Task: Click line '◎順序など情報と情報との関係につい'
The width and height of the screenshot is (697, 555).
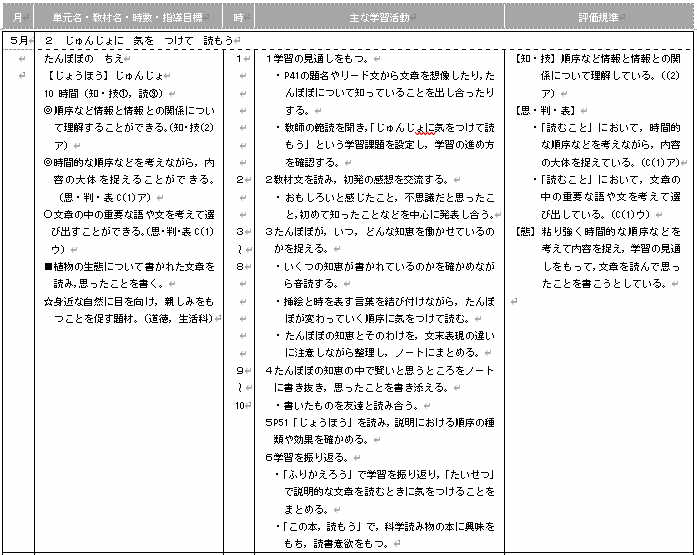Action: [x=129, y=110]
